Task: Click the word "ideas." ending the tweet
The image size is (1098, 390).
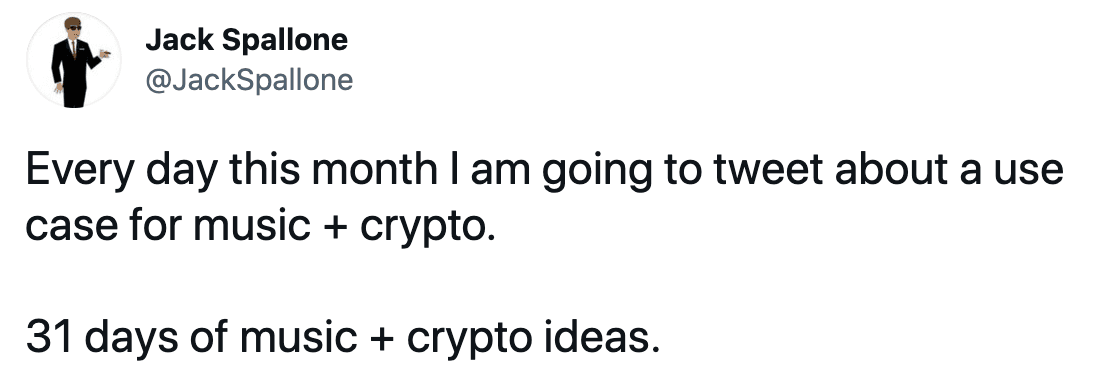Action: 601,337
